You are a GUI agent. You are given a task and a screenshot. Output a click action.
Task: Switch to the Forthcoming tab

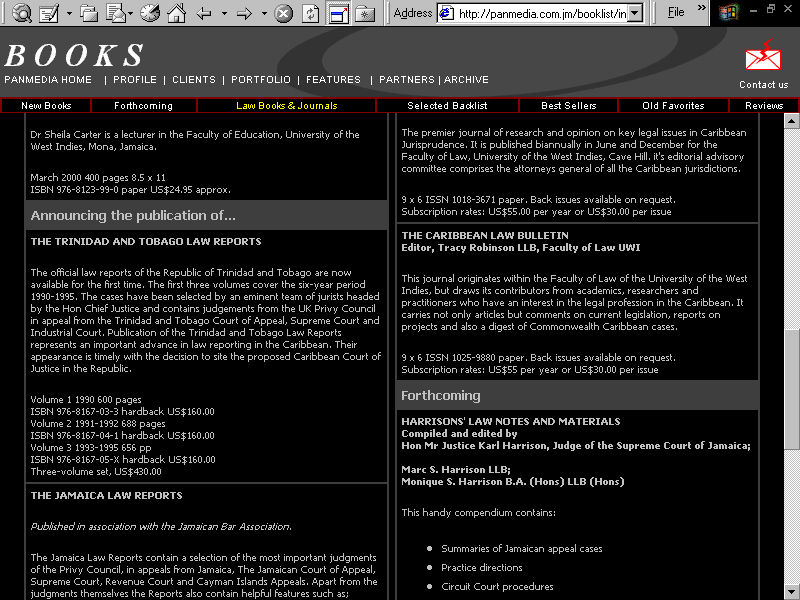[x=143, y=105]
